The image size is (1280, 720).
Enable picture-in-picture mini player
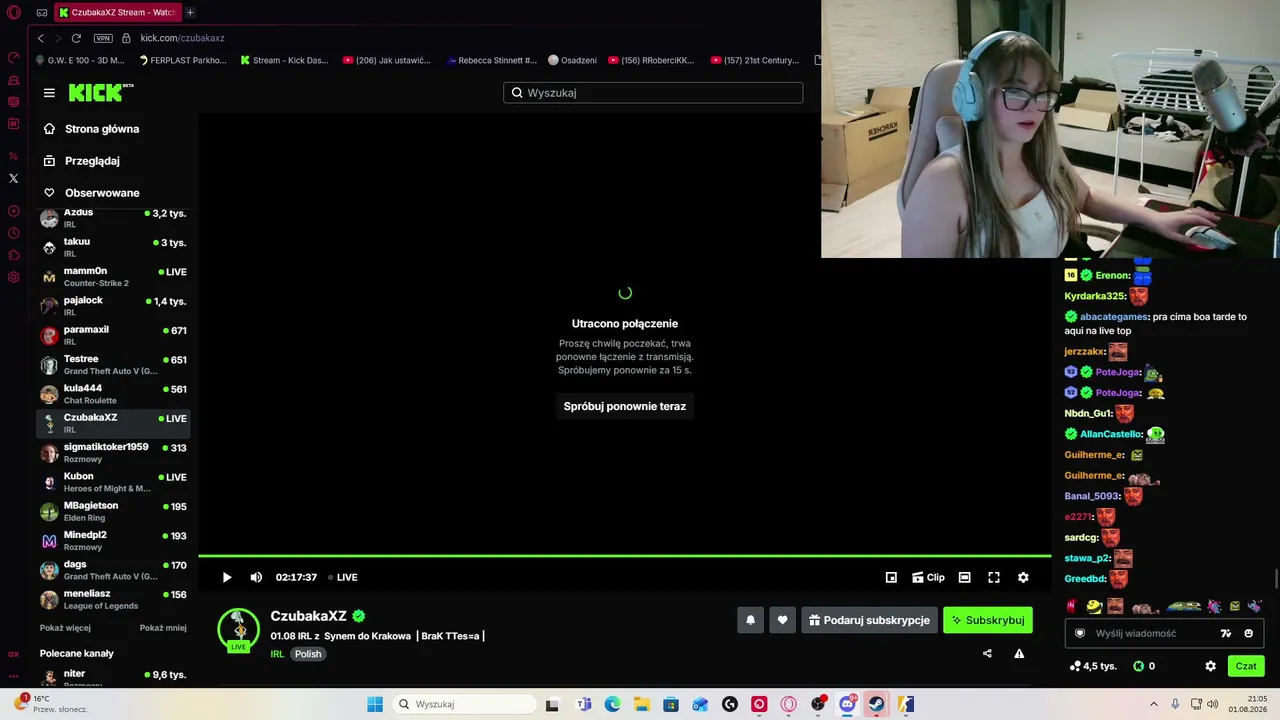[891, 577]
